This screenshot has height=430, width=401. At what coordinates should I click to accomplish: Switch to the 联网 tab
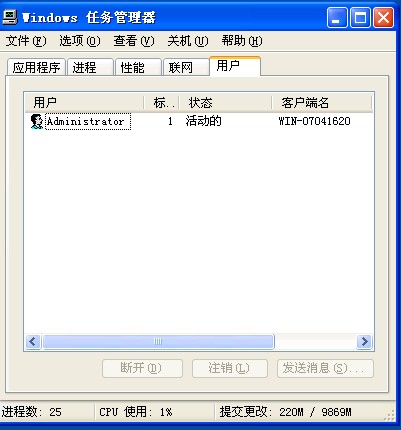[186, 67]
